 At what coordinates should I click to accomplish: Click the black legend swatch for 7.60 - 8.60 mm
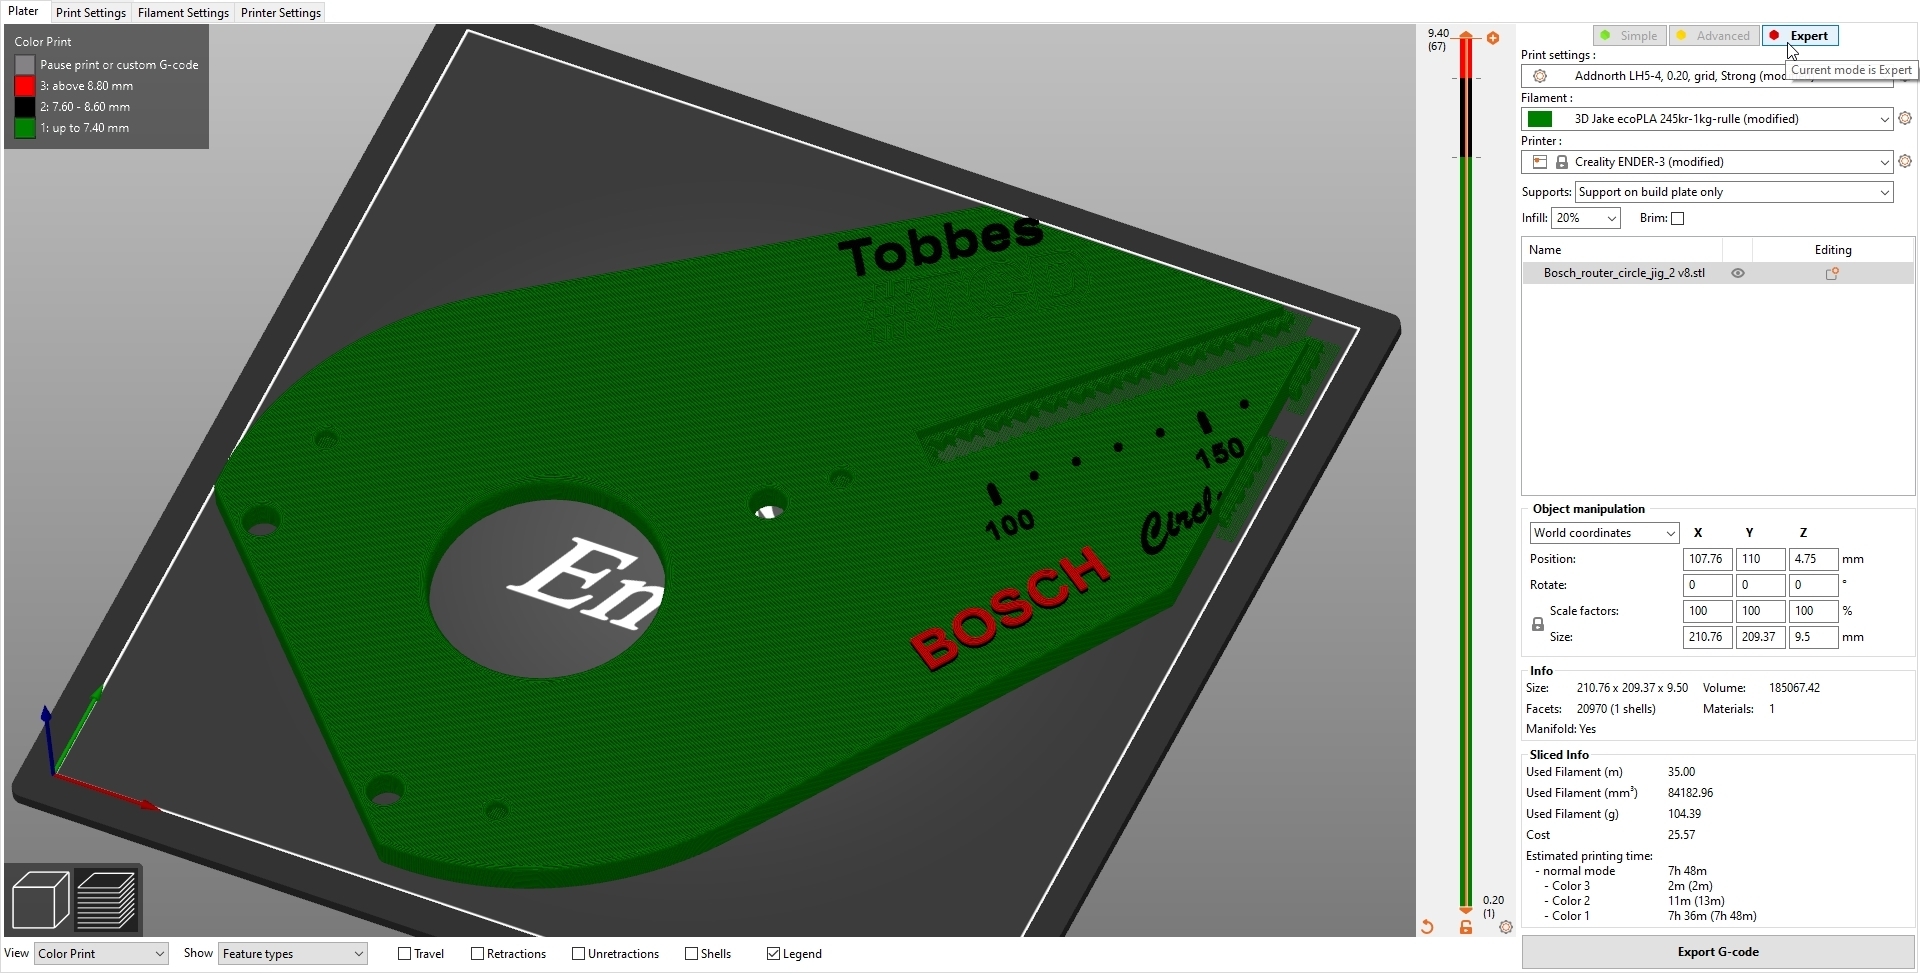(x=25, y=107)
